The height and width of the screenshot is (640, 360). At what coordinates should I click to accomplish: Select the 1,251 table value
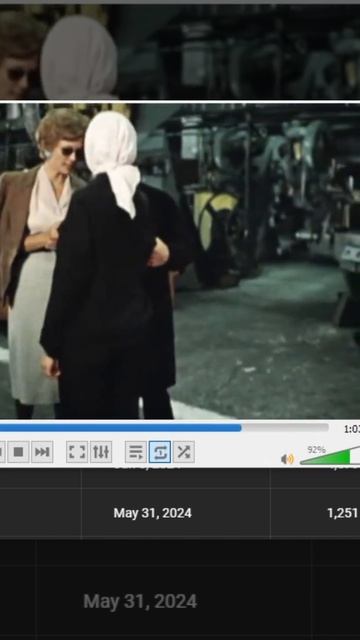pyautogui.click(x=342, y=513)
